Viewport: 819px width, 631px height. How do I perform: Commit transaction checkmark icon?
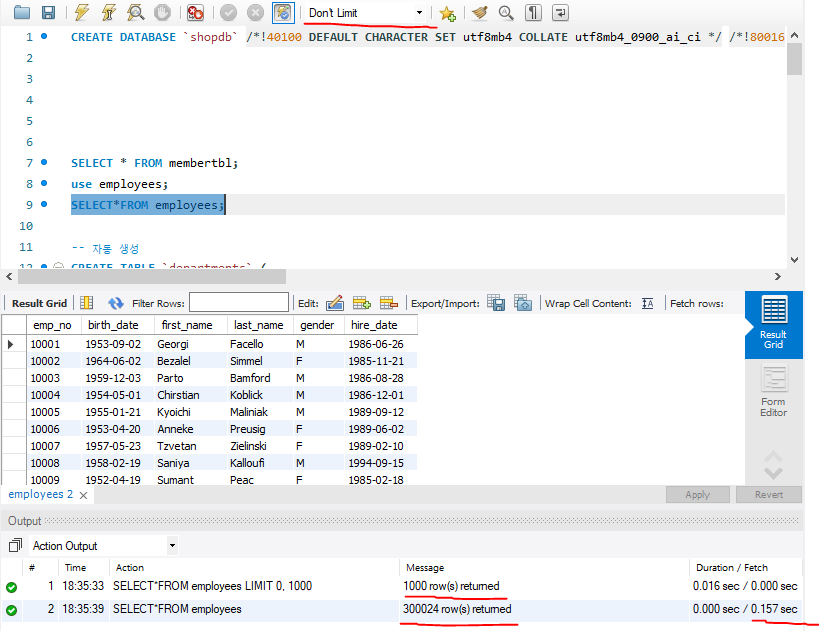(228, 13)
